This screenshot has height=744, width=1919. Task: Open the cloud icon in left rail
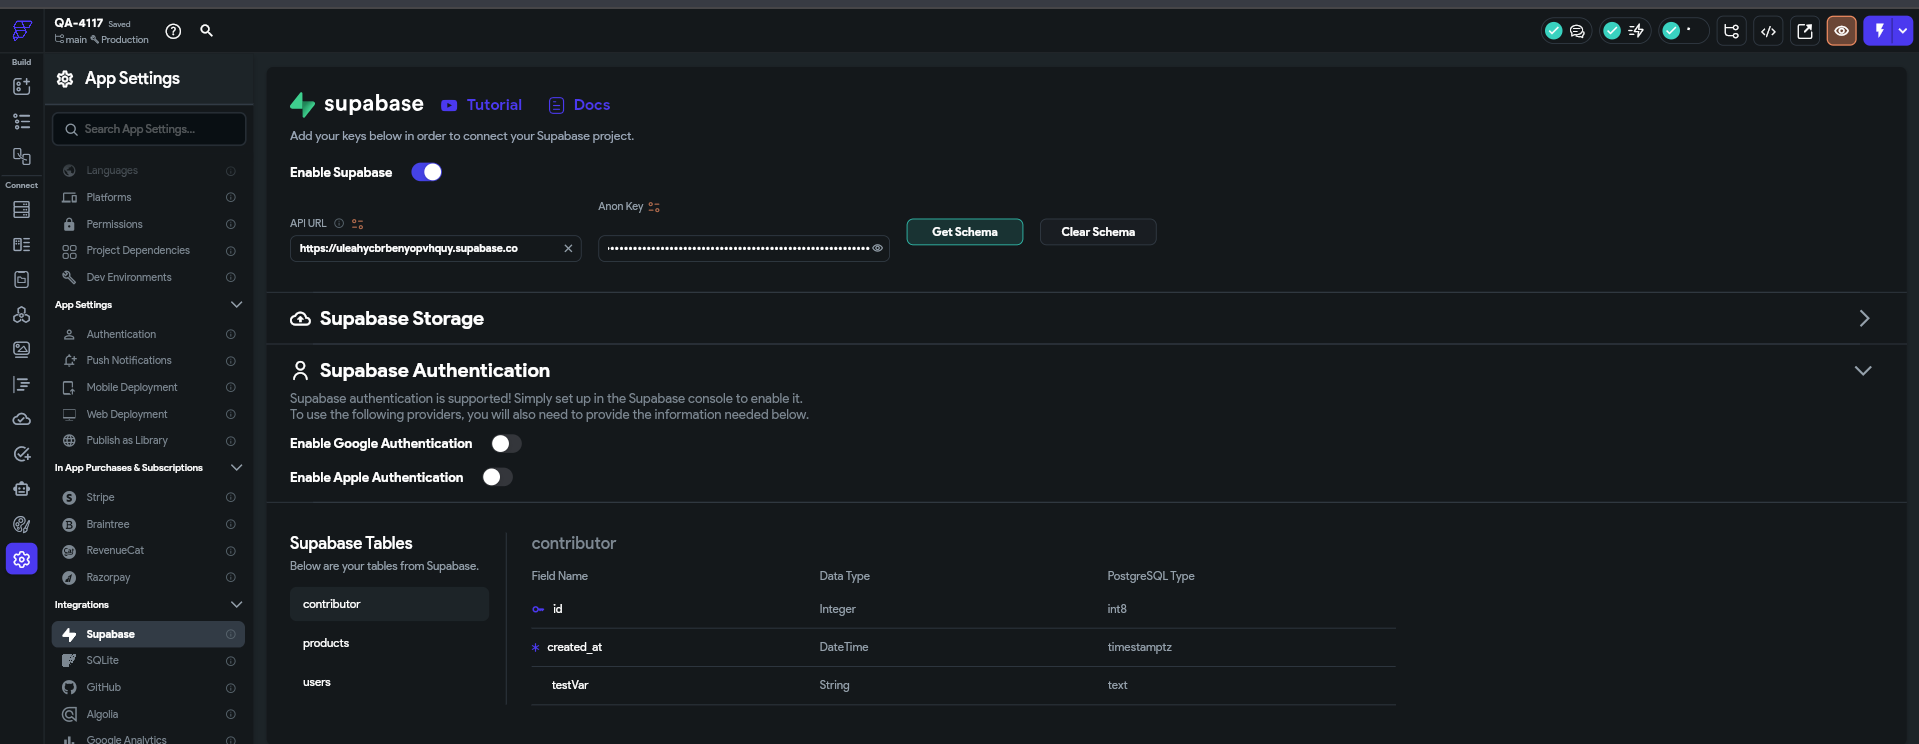pos(21,419)
